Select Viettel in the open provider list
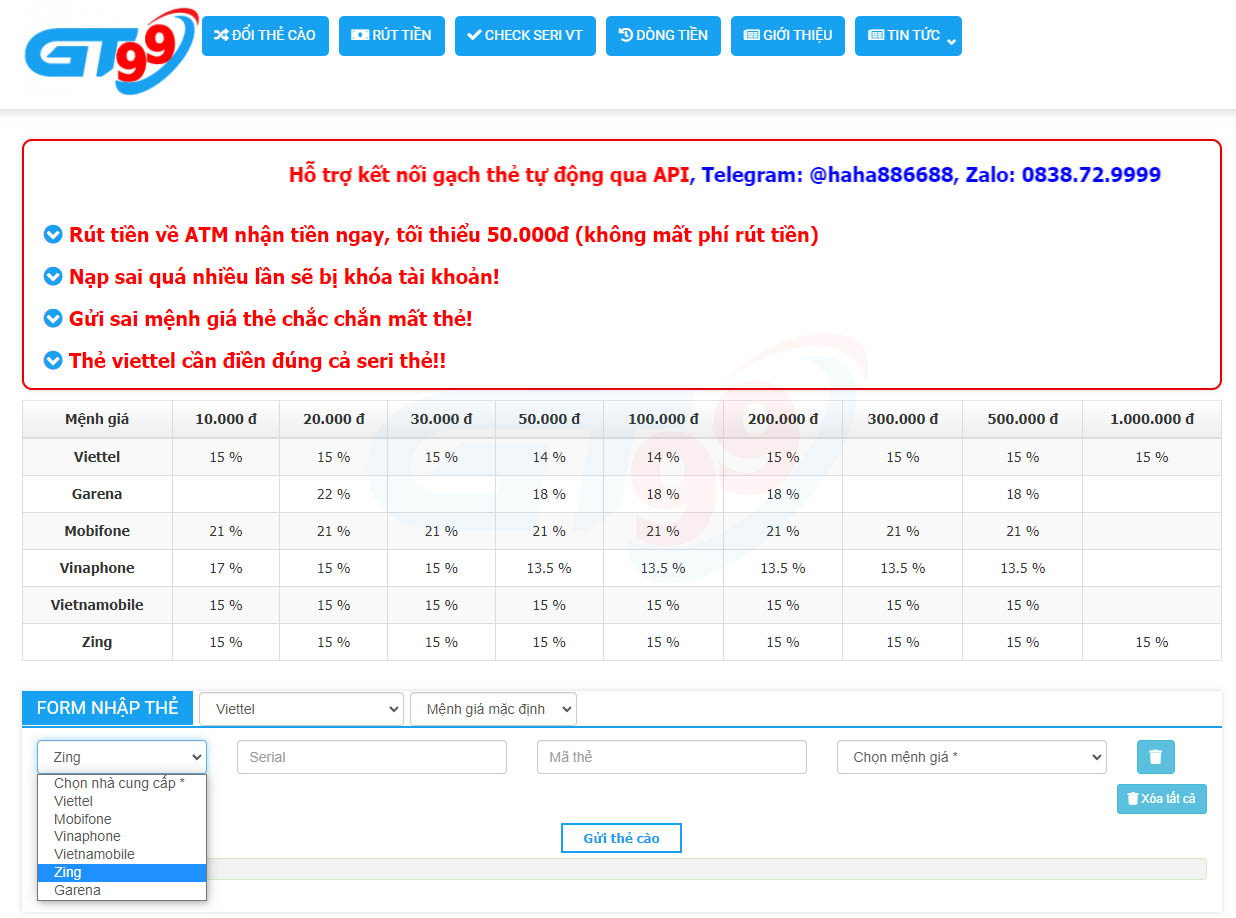This screenshot has height=918, width=1236. [122, 801]
